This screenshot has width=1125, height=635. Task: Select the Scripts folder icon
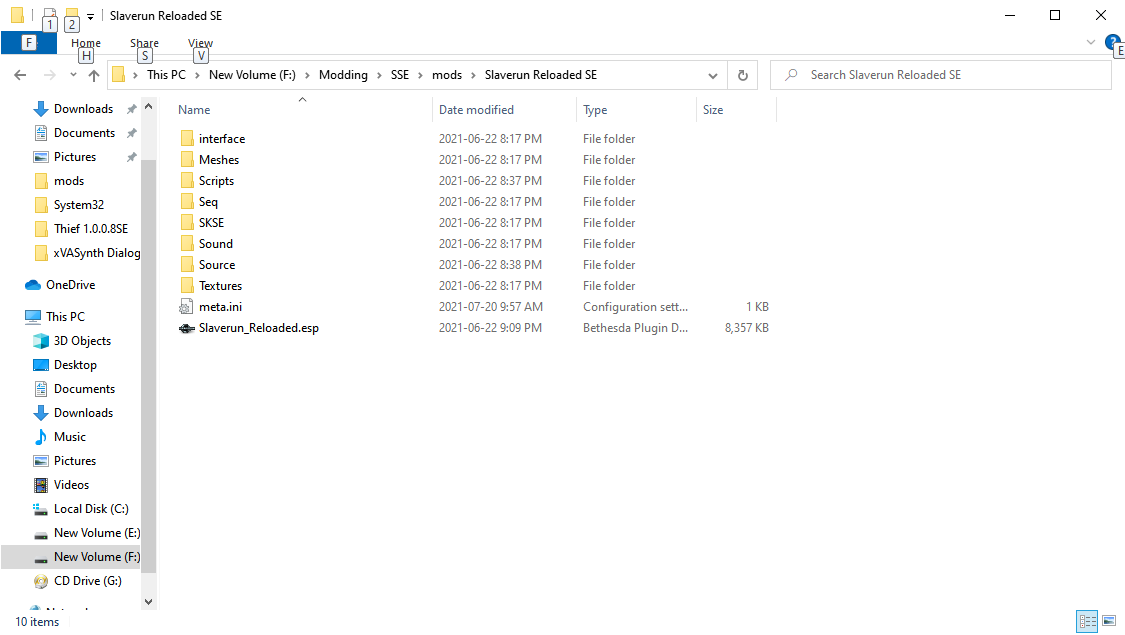coord(187,181)
